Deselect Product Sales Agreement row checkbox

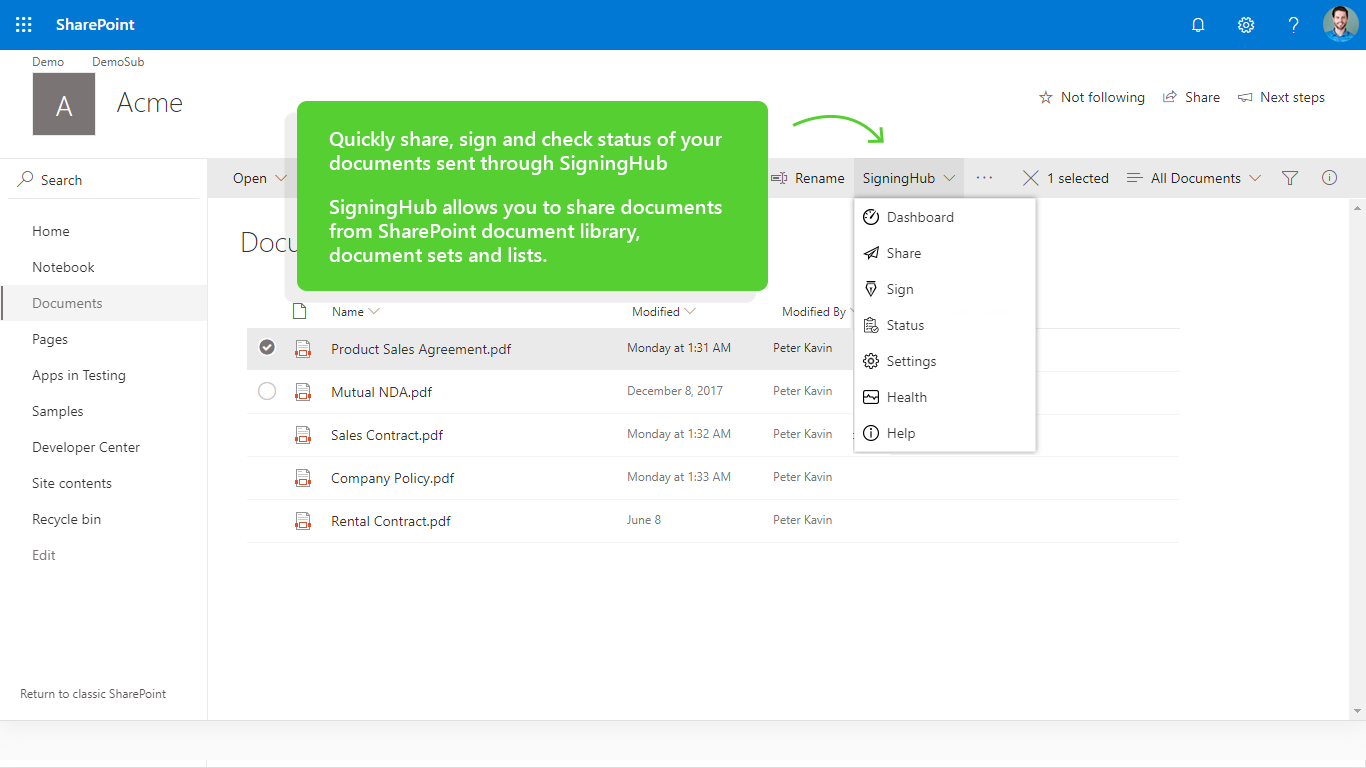(267, 347)
